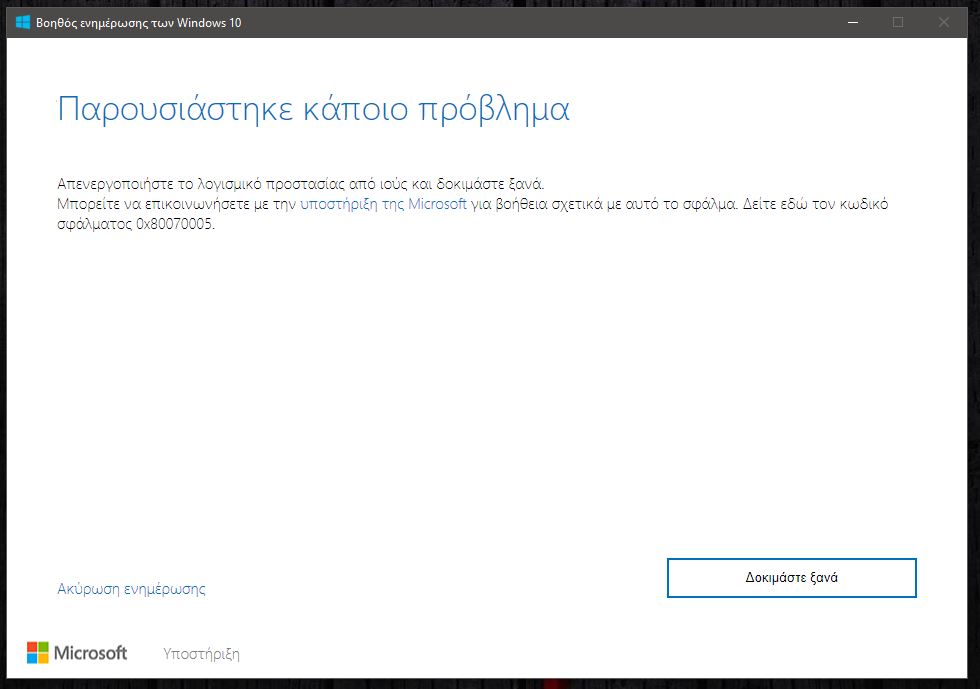Click the Microsoft logo in the footer
Image resolution: width=980 pixels, height=689 pixels.
77,653
